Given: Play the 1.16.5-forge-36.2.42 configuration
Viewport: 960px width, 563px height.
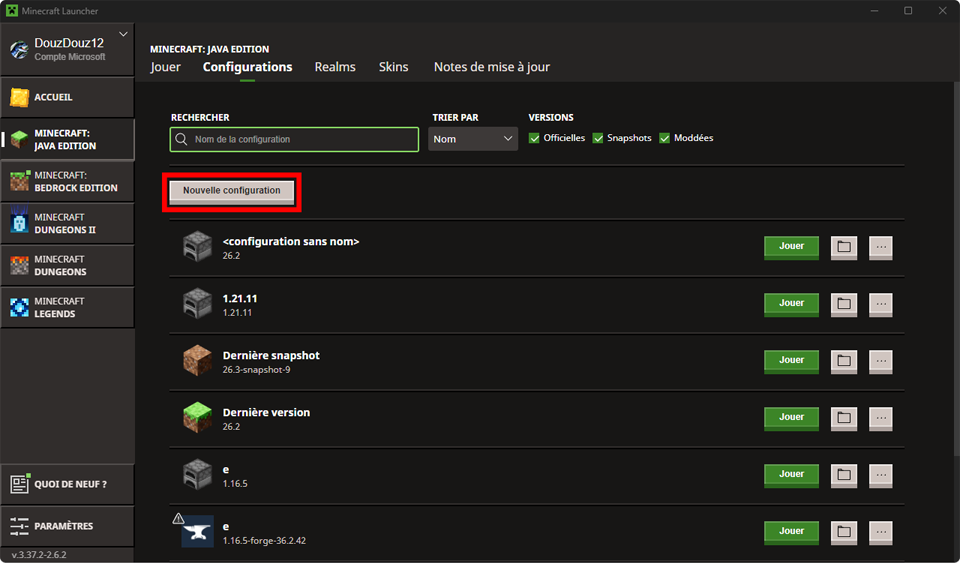Looking at the screenshot, I should coord(791,531).
